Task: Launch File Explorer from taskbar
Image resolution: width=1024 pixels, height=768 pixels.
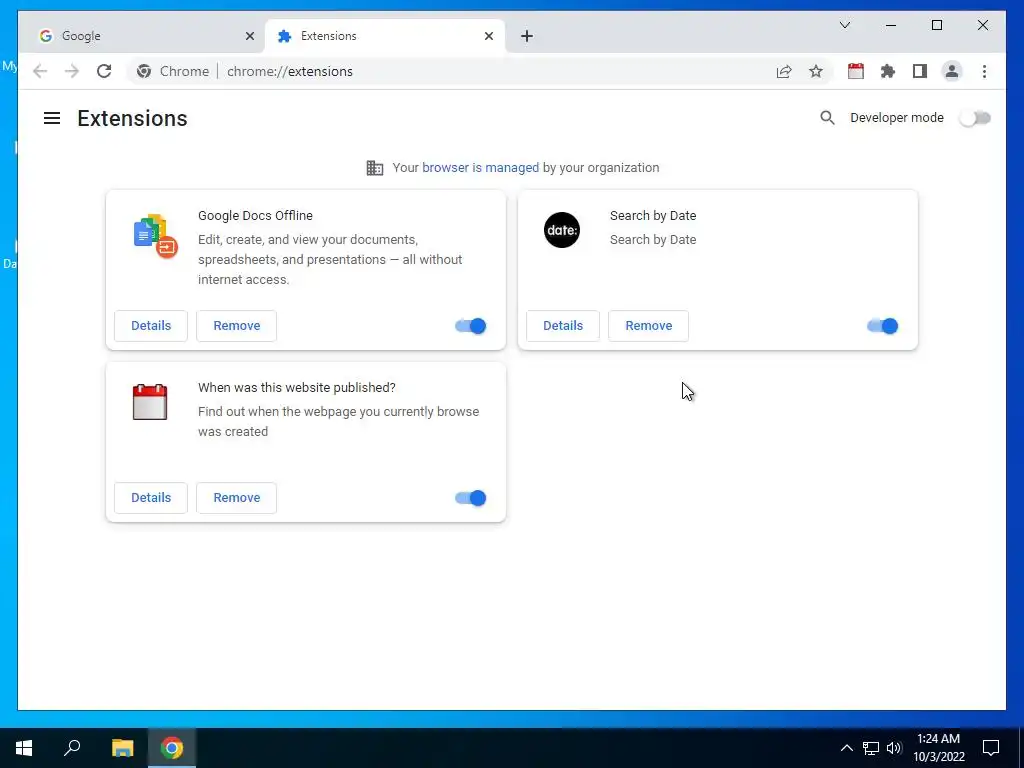Action: 122,748
